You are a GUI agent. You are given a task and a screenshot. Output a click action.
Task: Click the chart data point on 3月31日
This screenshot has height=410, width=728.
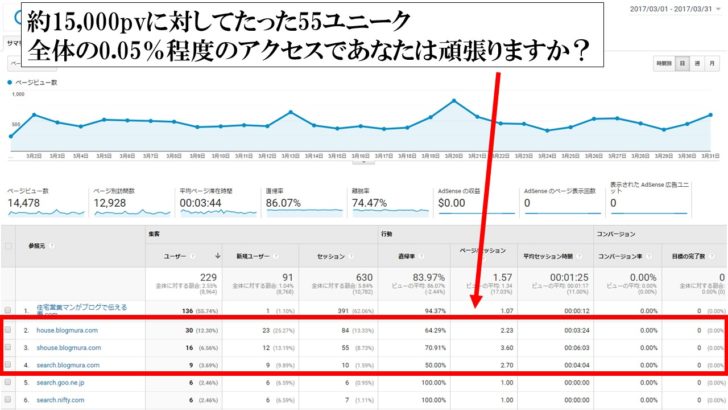click(711, 115)
